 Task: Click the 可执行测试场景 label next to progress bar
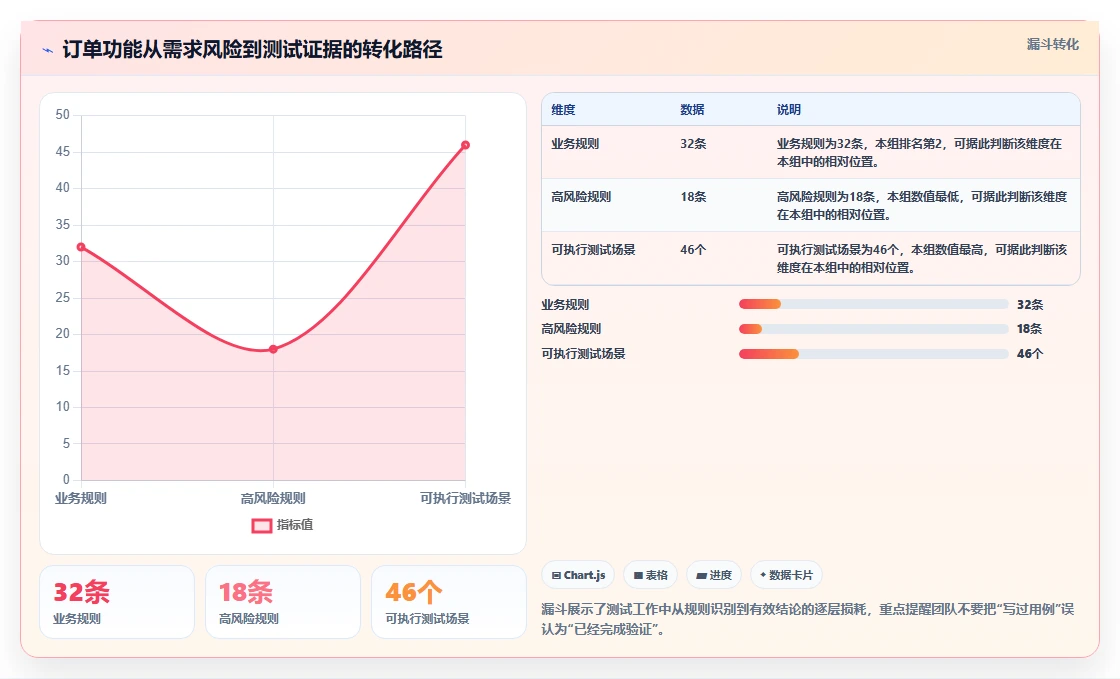coord(583,353)
